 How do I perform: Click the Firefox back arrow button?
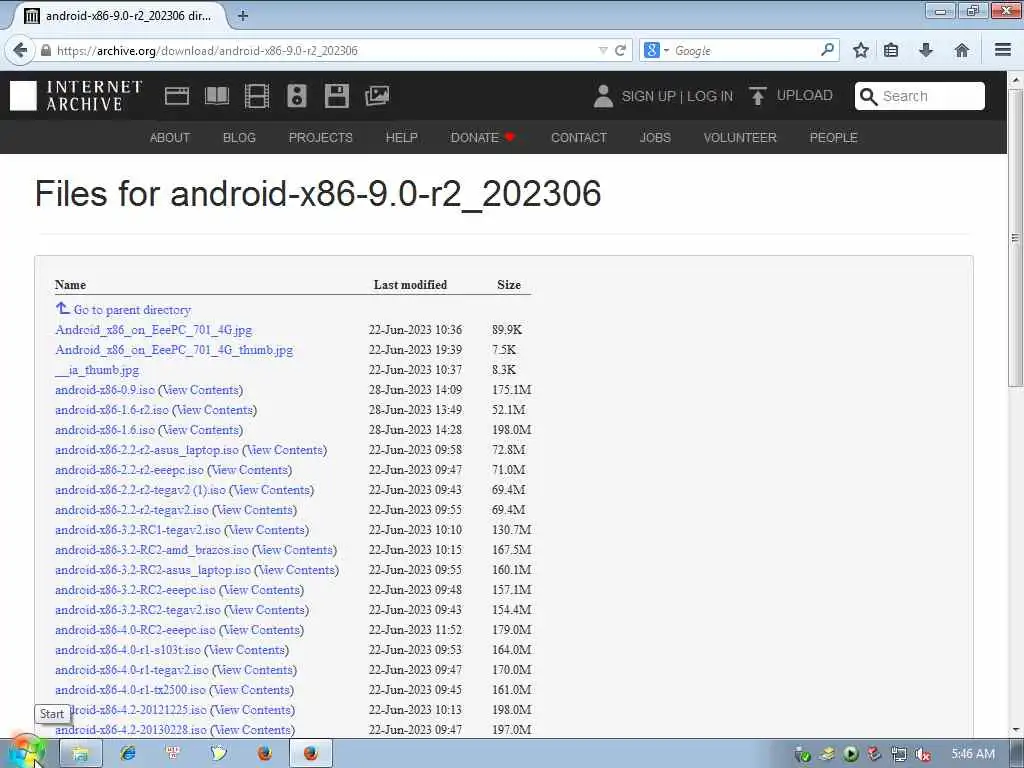pos(20,50)
